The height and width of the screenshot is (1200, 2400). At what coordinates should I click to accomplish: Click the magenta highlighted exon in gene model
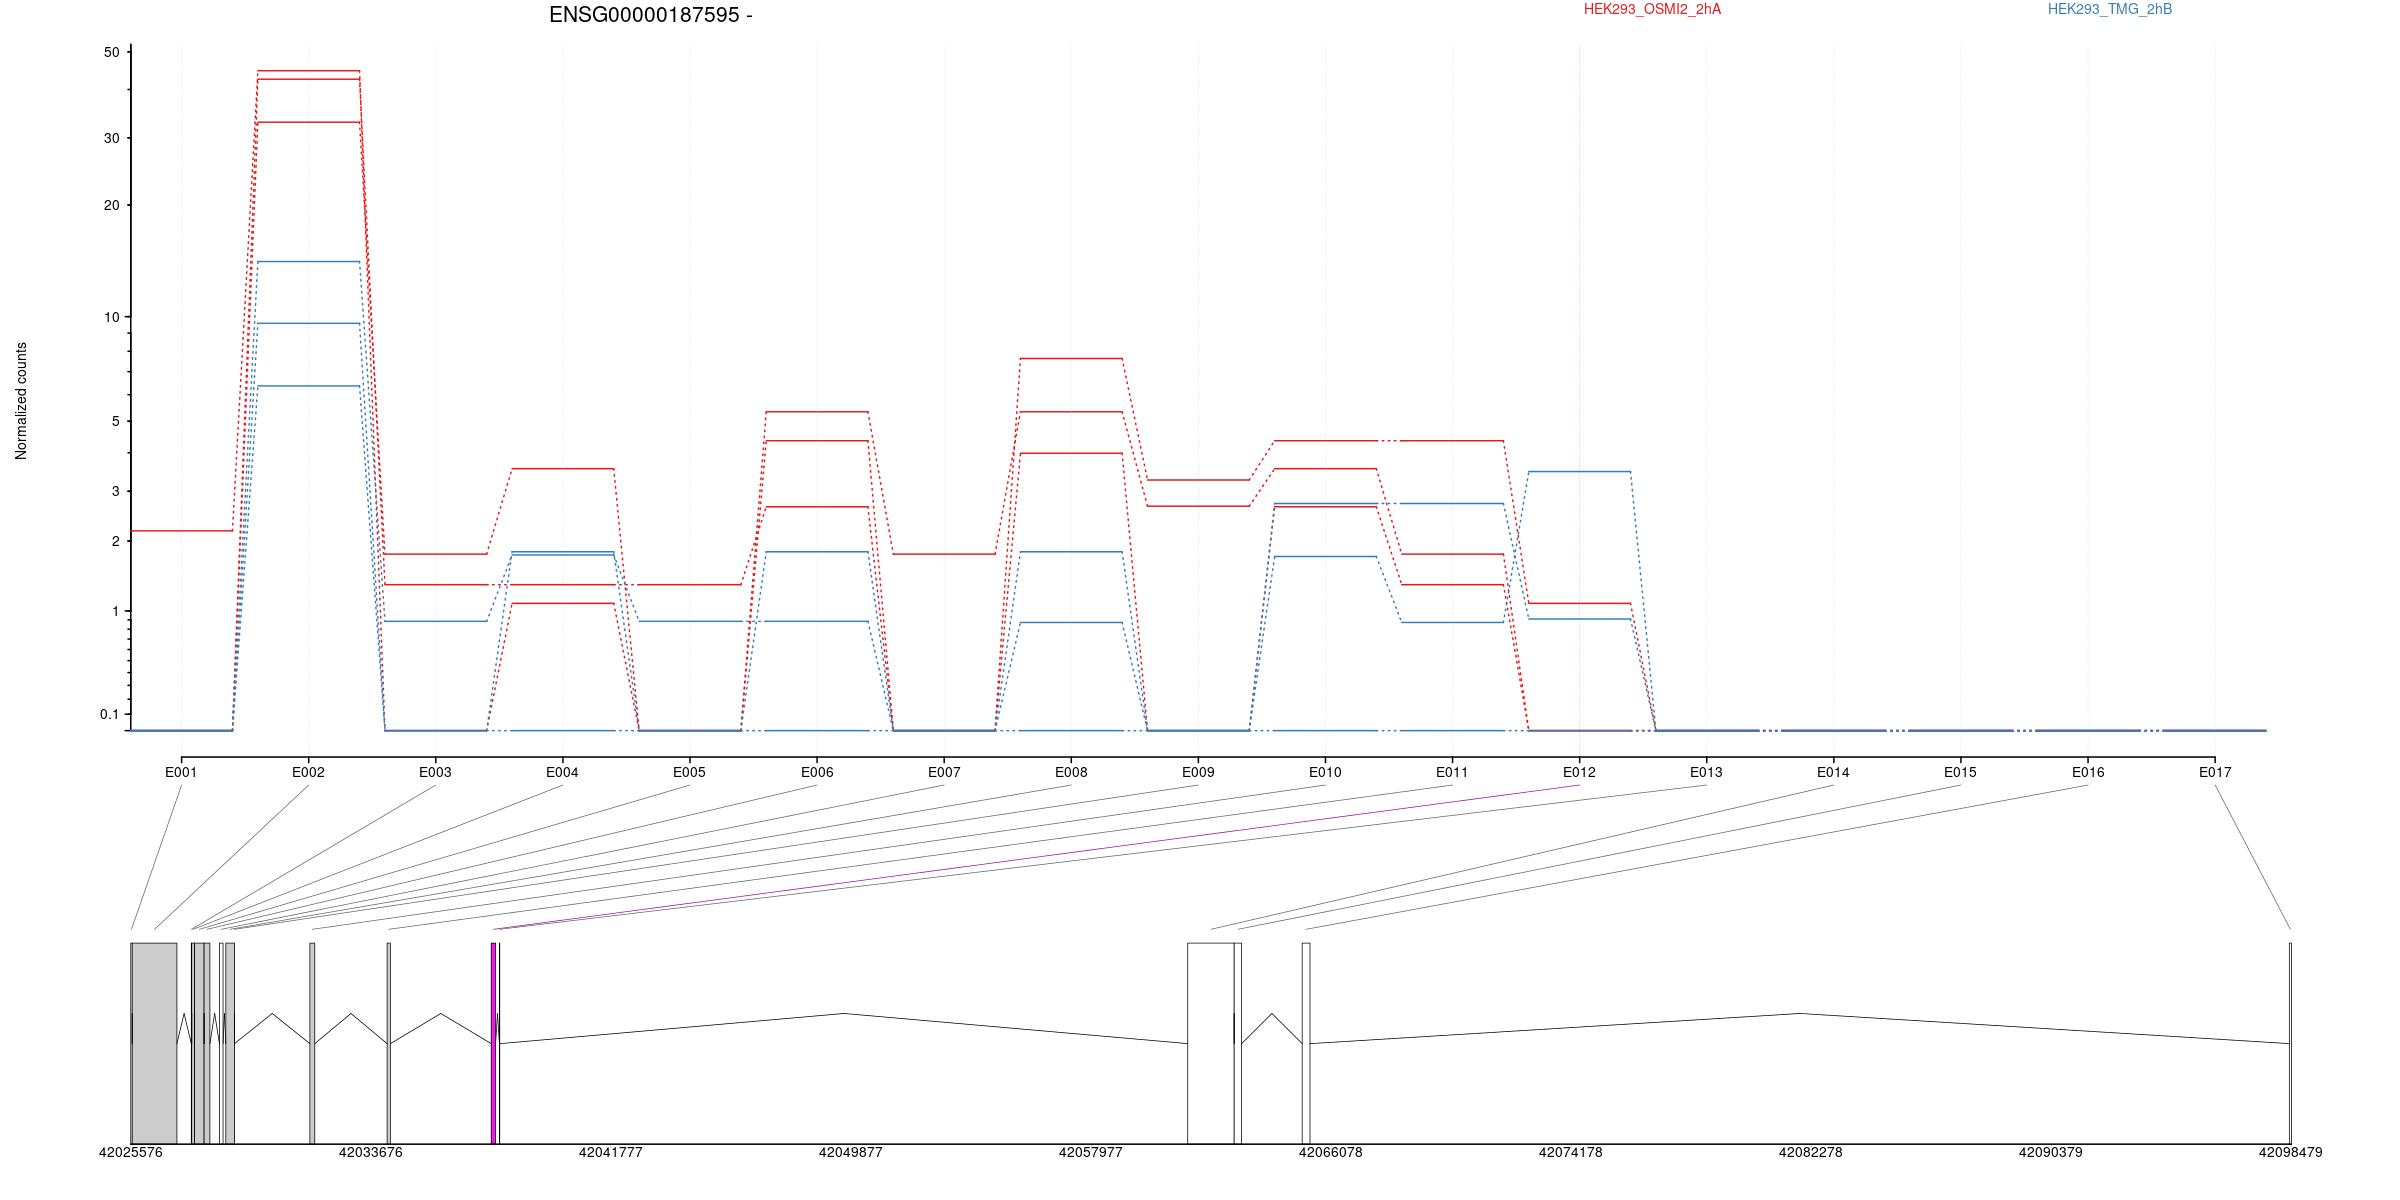[493, 1043]
